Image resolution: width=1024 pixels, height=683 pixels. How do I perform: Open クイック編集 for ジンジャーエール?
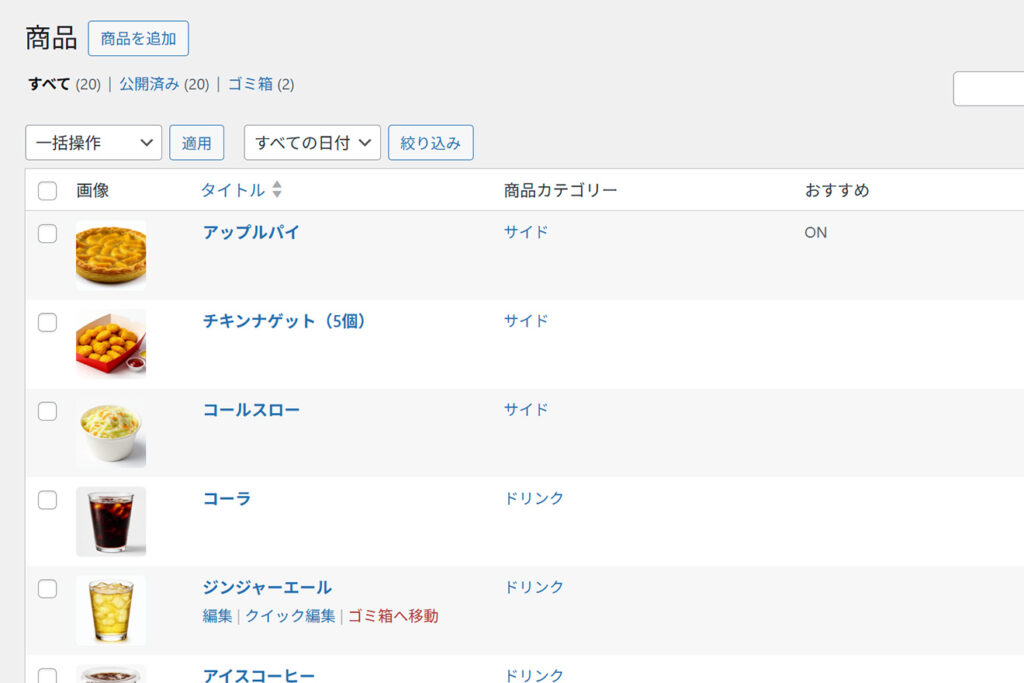click(x=290, y=616)
